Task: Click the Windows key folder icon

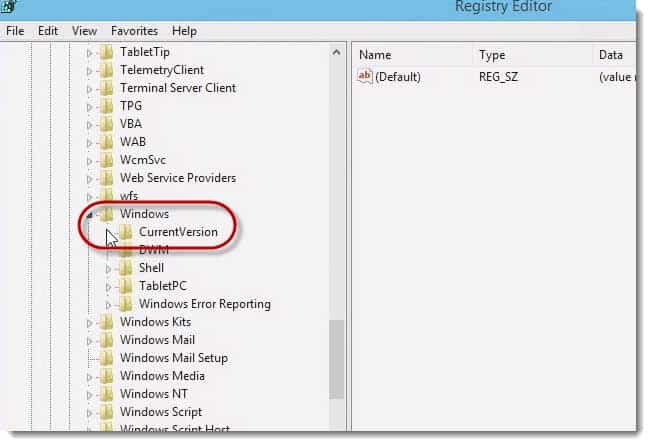Action: (107, 214)
